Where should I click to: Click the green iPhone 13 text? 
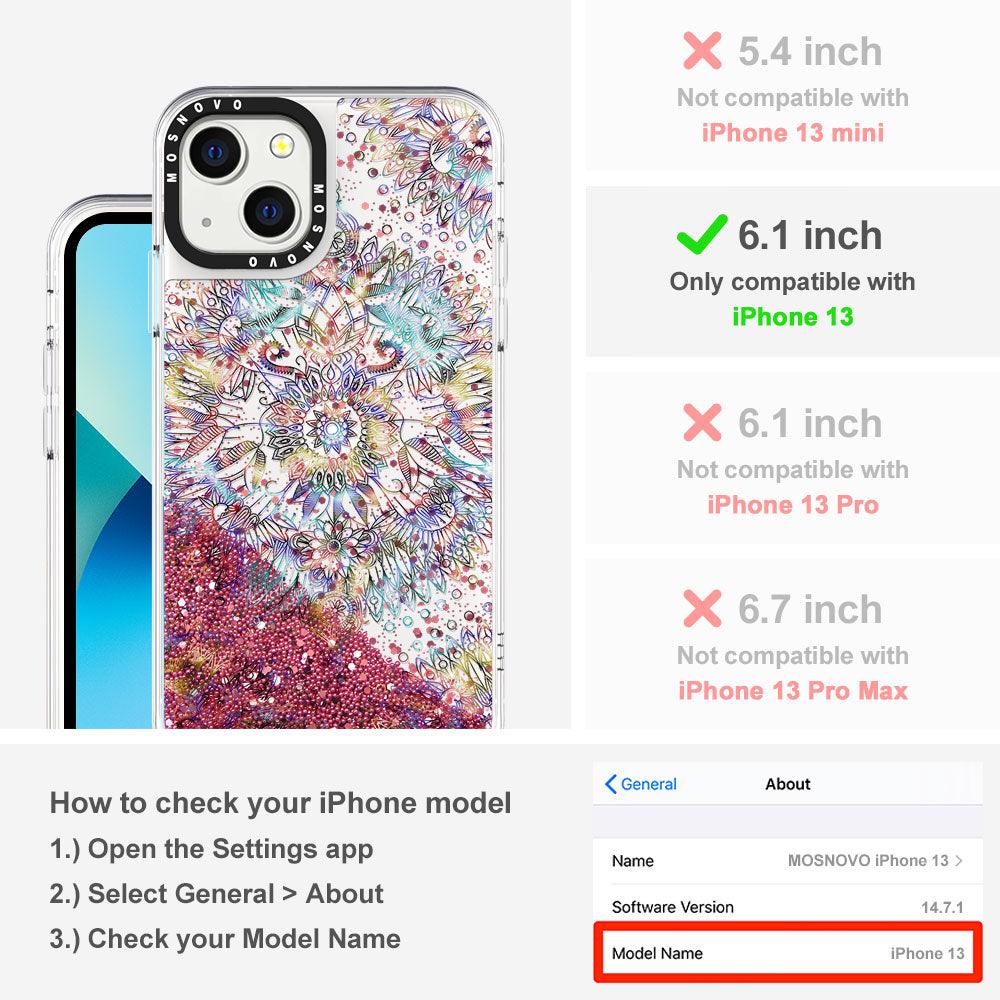point(793,316)
